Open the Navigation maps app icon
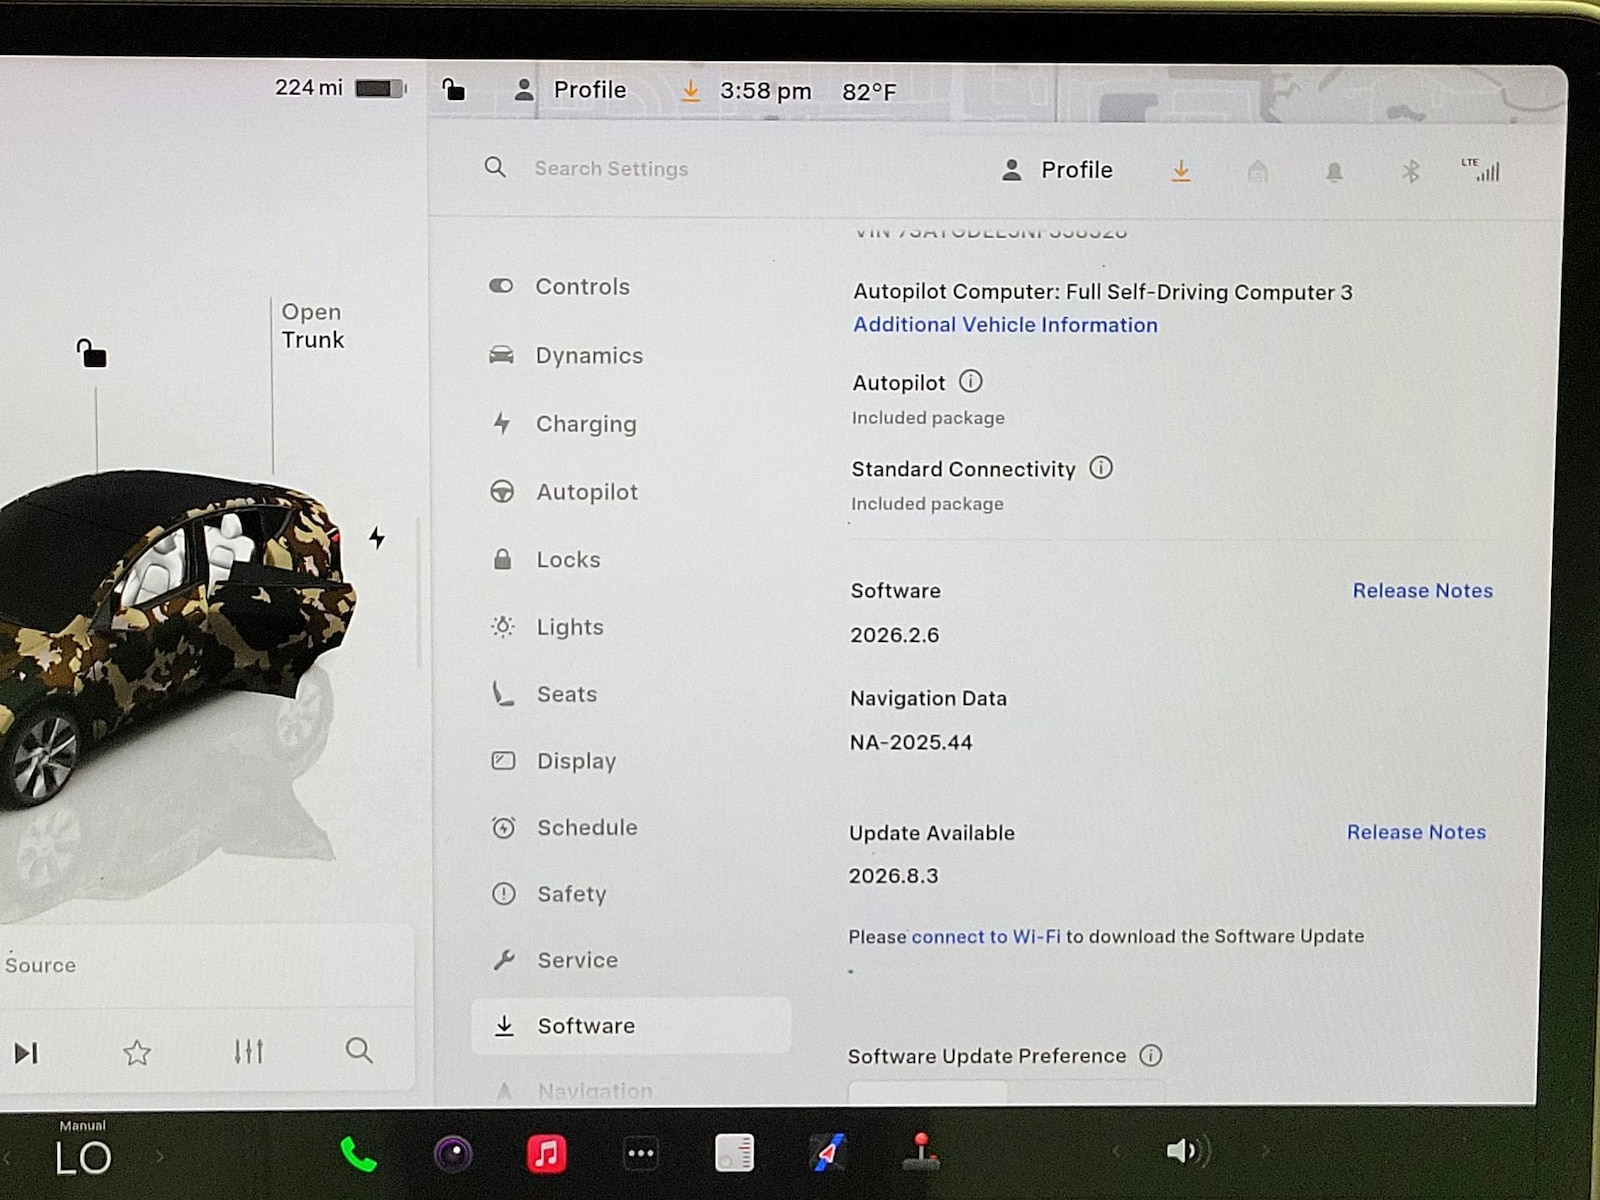This screenshot has height=1200, width=1600. point(828,1153)
